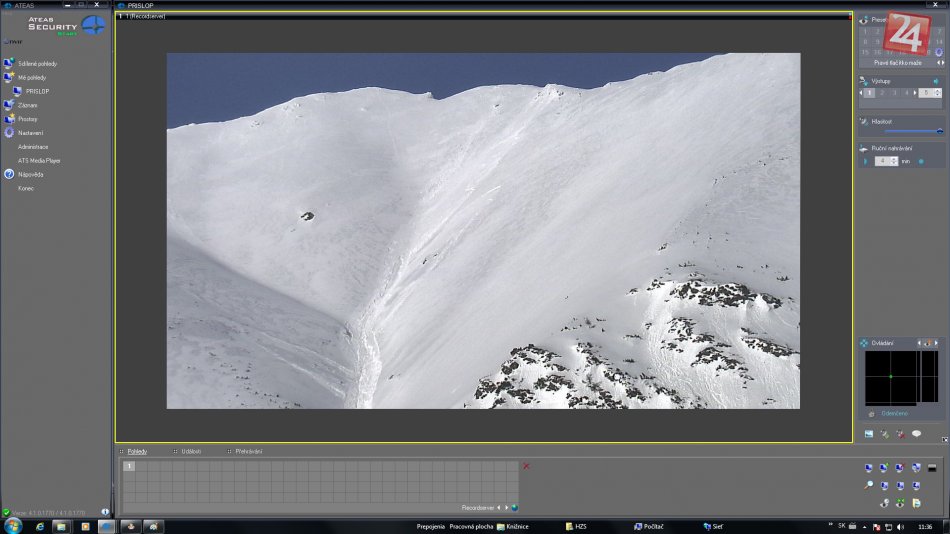Select the PRISLOP view entry
This screenshot has width=950, height=534.
38,91
